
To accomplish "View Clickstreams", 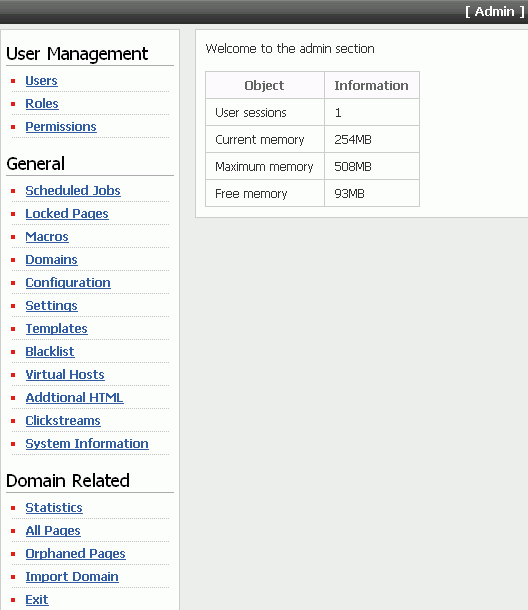I will [x=63, y=420].
